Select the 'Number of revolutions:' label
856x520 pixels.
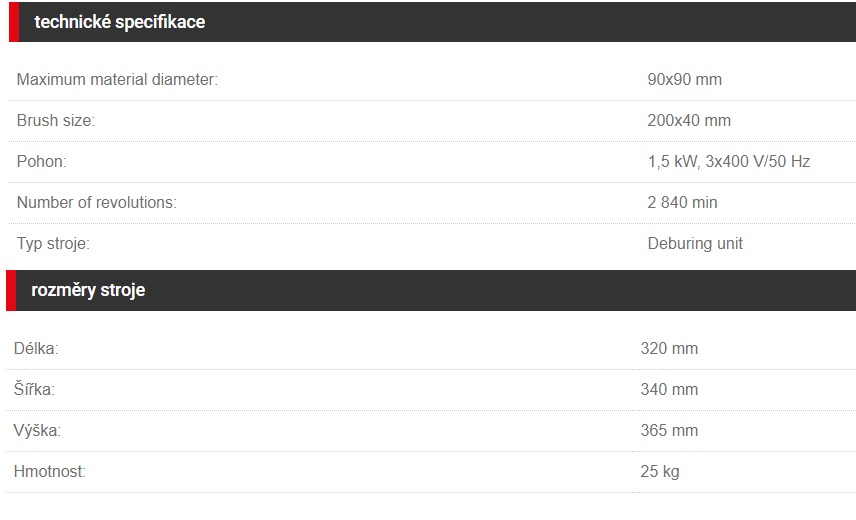97,202
